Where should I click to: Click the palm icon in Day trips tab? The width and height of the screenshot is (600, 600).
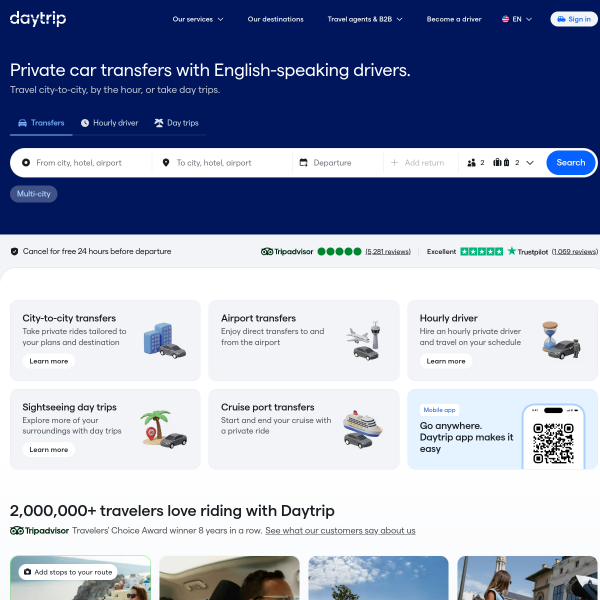[159, 123]
